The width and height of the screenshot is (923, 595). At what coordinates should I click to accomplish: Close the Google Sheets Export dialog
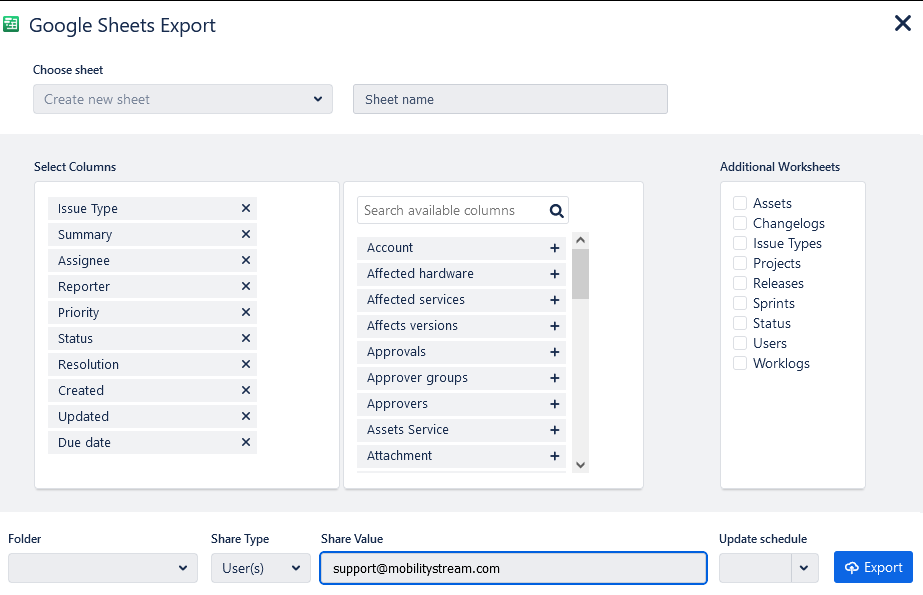tap(902, 23)
